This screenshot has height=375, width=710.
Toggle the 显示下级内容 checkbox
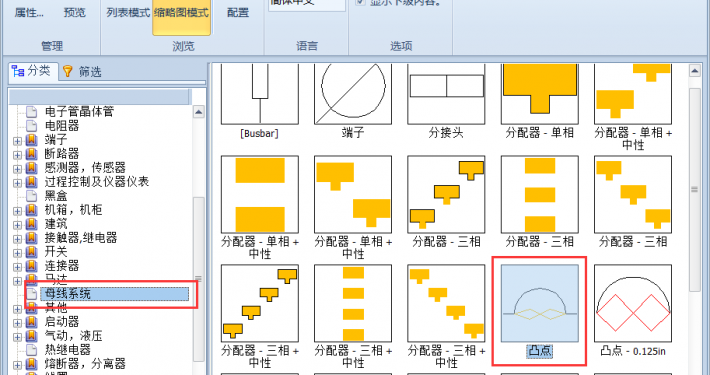coord(360,2)
